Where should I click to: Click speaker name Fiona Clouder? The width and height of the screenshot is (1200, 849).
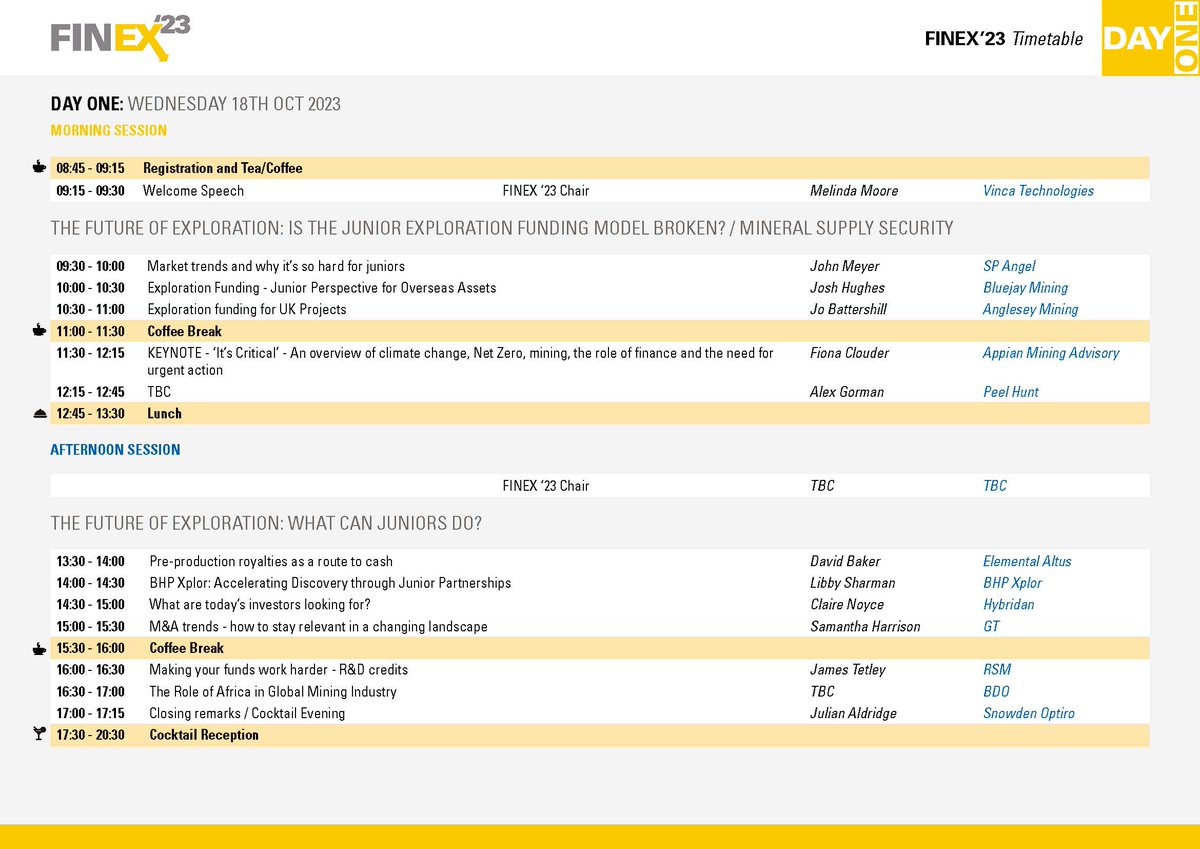pos(849,353)
